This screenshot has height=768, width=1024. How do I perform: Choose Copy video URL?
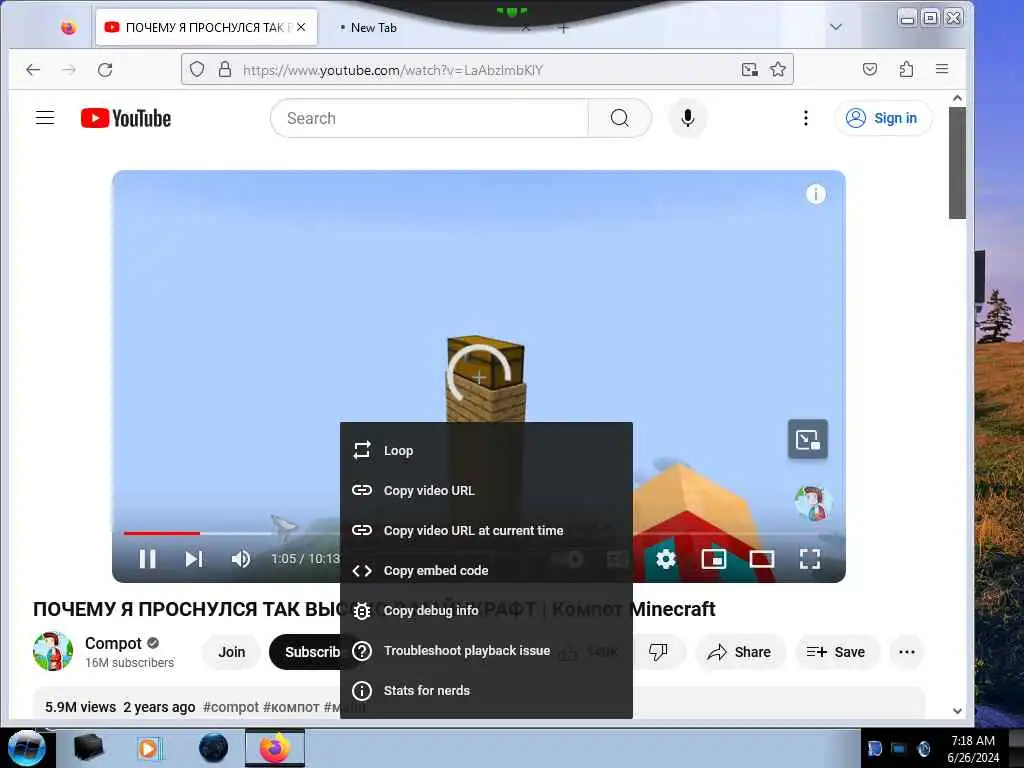point(486,490)
